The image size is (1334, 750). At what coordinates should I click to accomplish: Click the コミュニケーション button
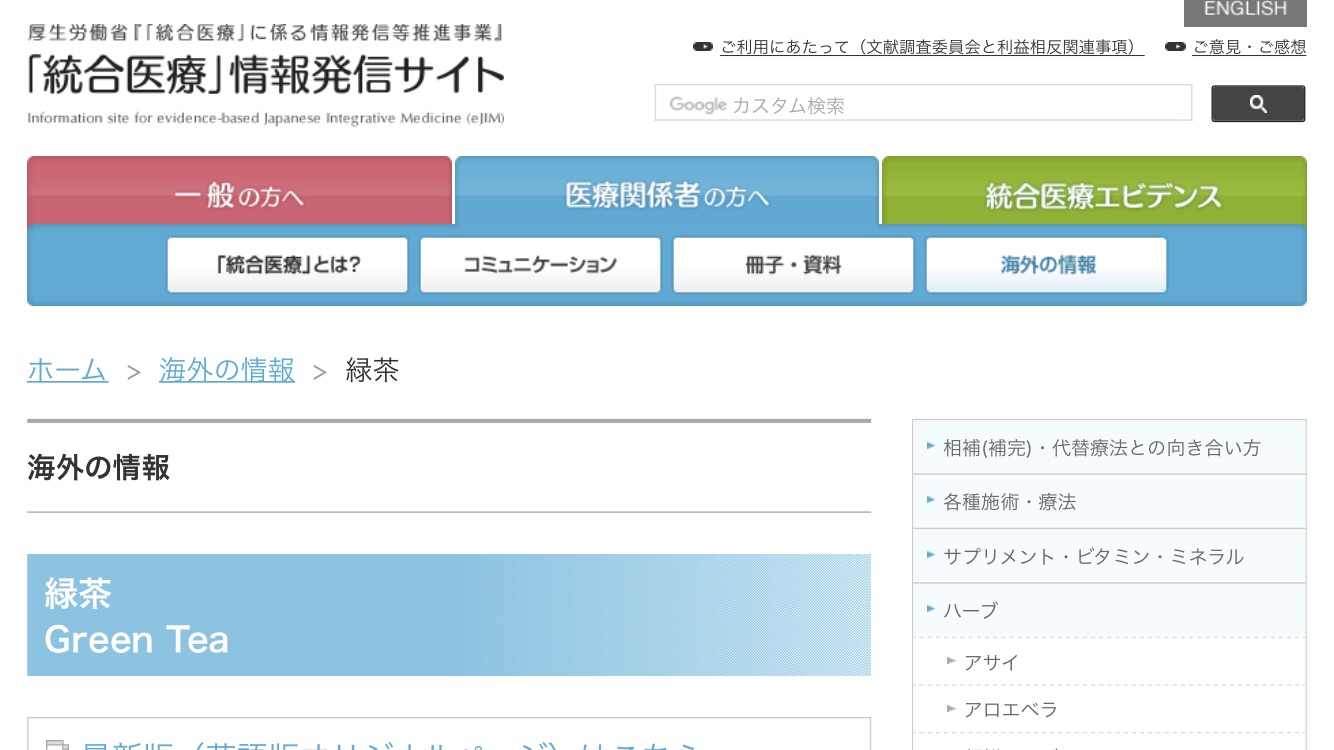pyautogui.click(x=540, y=265)
